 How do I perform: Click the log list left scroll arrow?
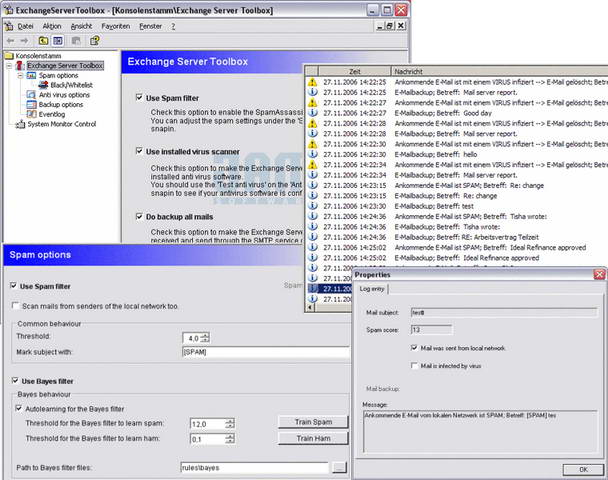pyautogui.click(x=309, y=308)
